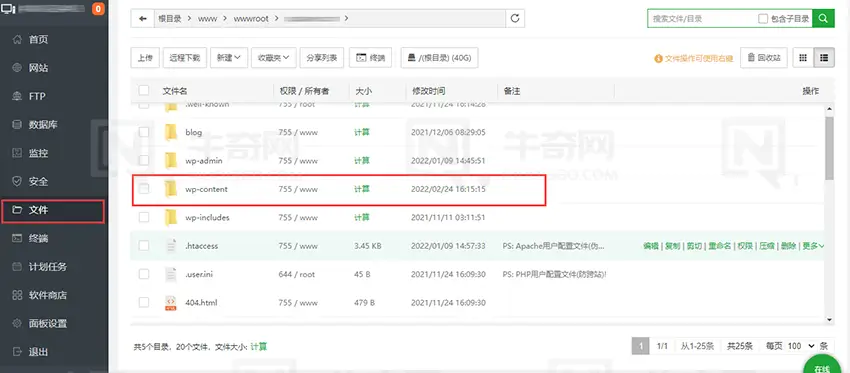This screenshot has height=373, width=850.
Task: Click the wp-content folder icon
Action: click(x=171, y=189)
